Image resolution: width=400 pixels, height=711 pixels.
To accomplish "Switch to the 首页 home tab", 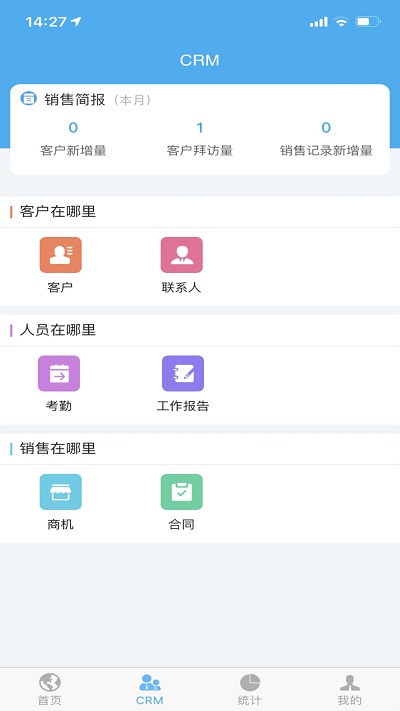I will (x=50, y=689).
